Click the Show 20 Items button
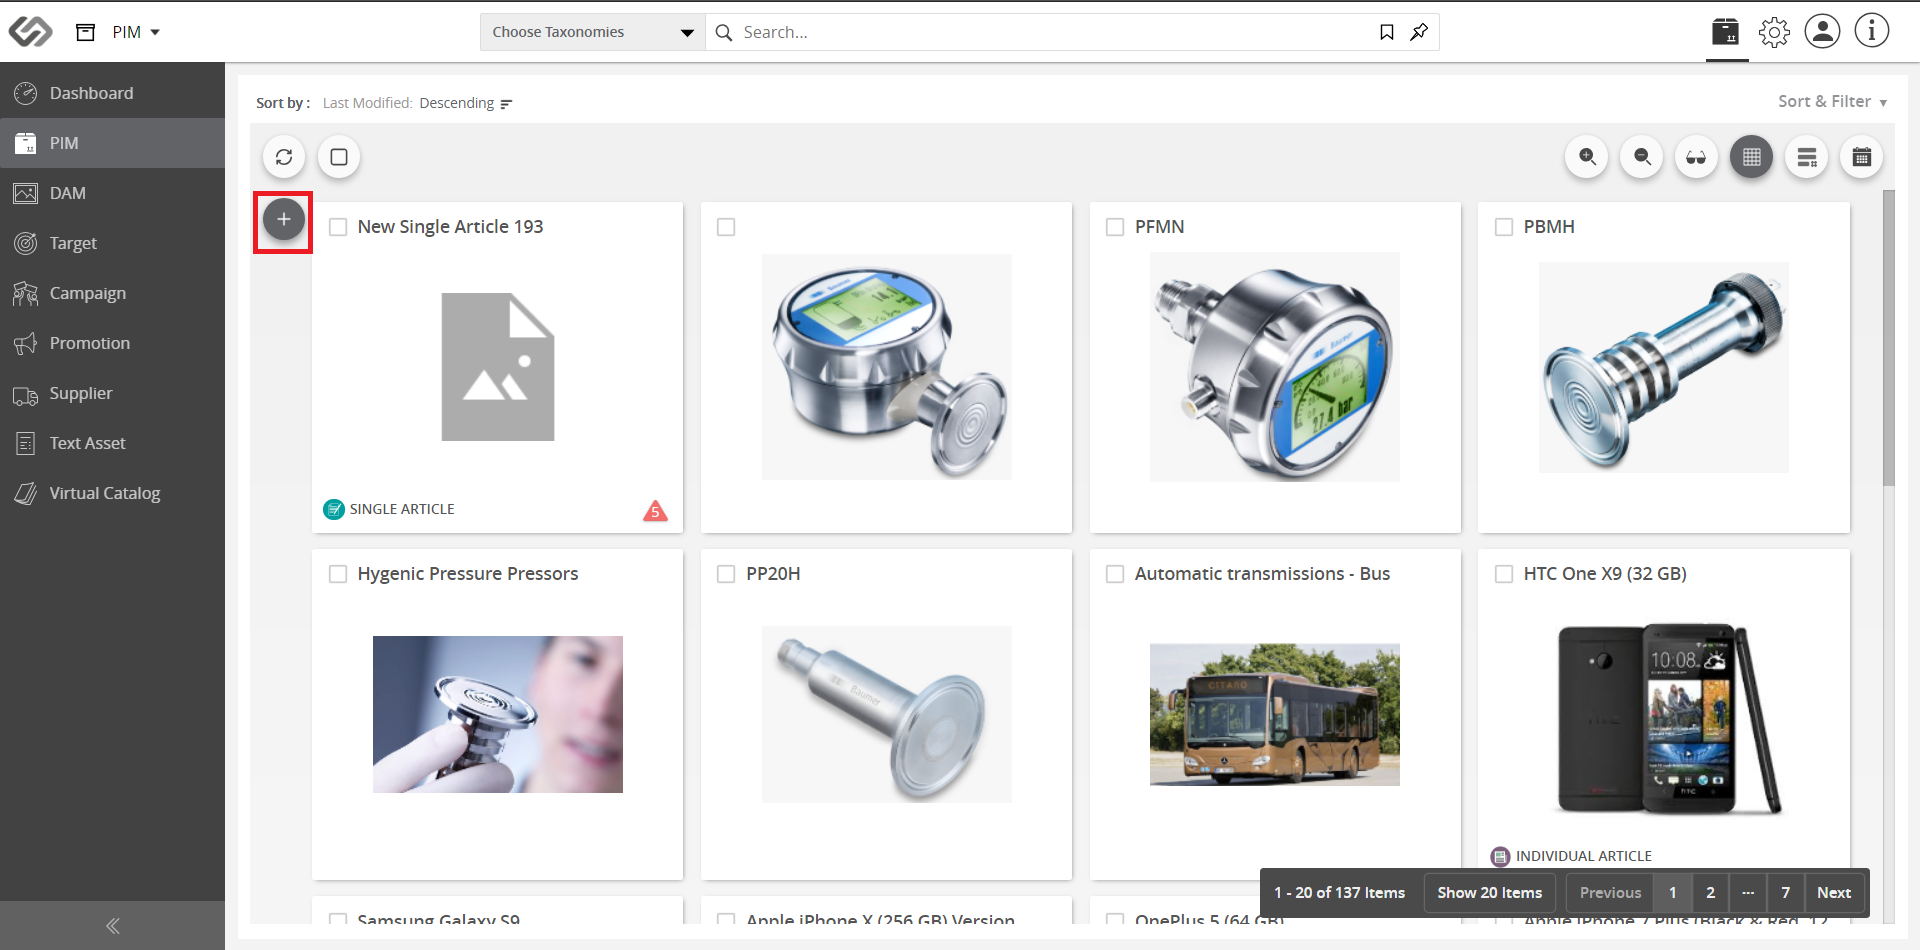The height and width of the screenshot is (950, 1920). pyautogui.click(x=1489, y=892)
